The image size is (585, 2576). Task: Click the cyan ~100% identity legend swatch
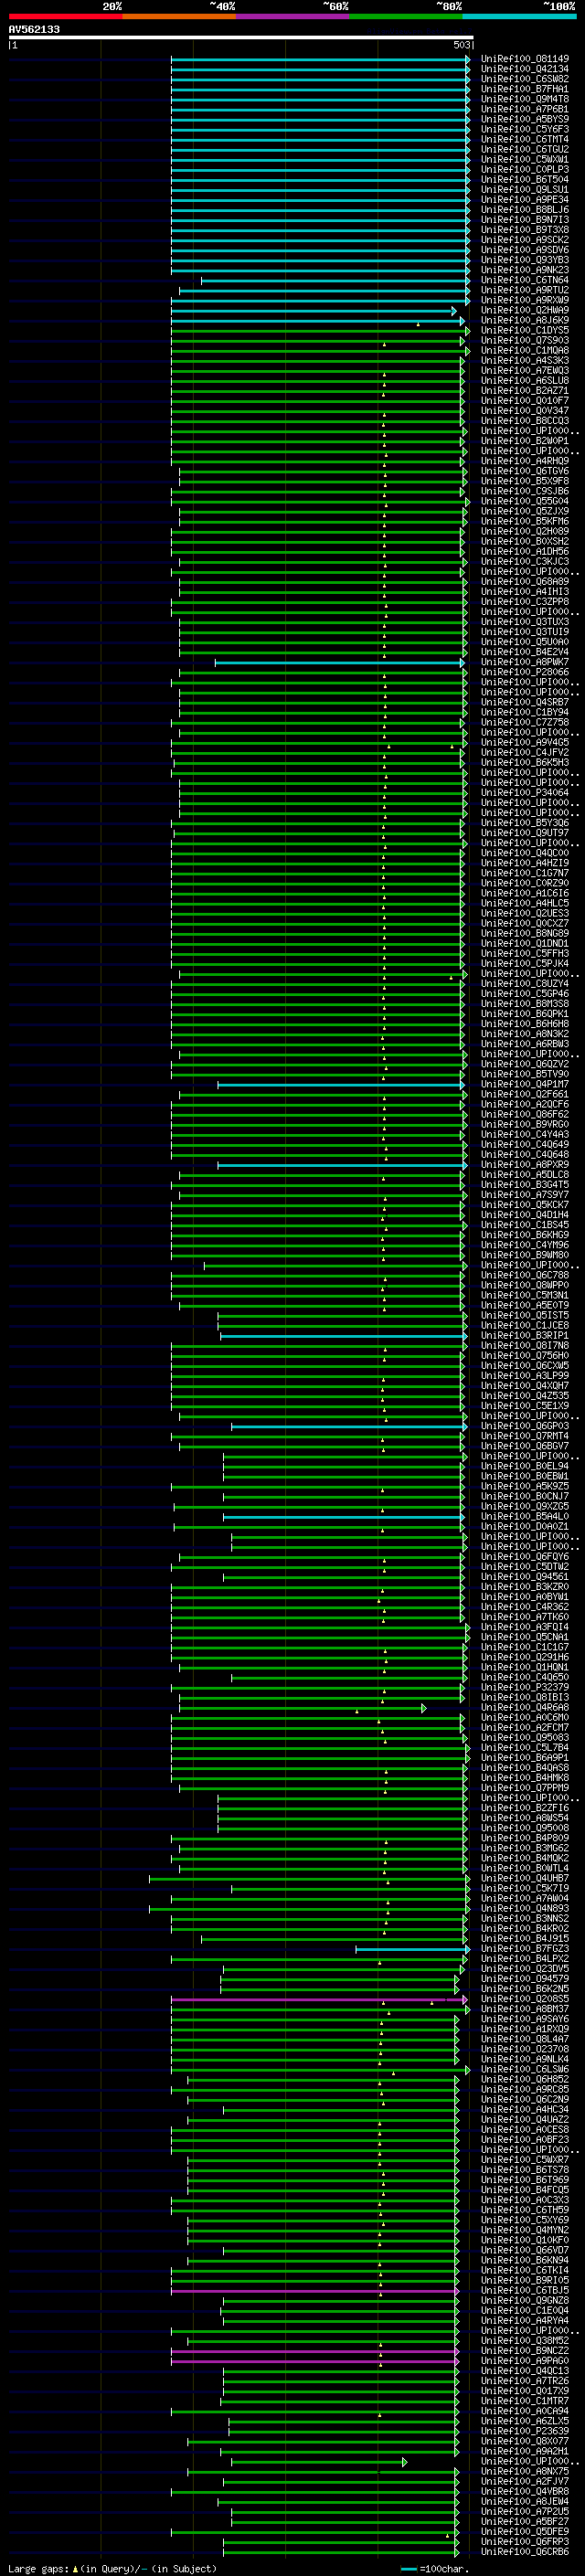click(519, 16)
